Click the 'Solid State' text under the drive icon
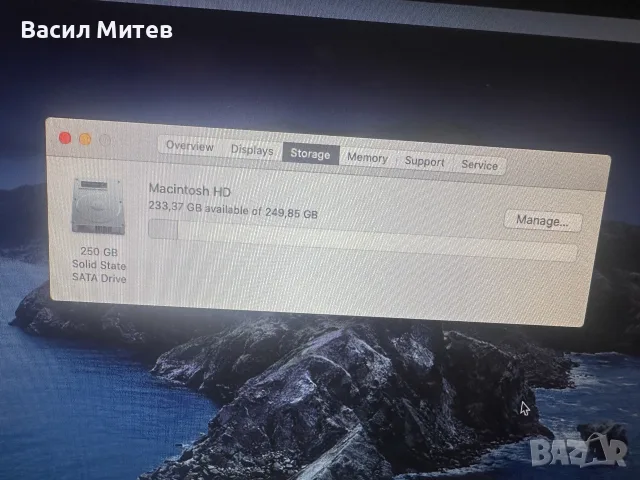640x480 pixels. point(99,264)
